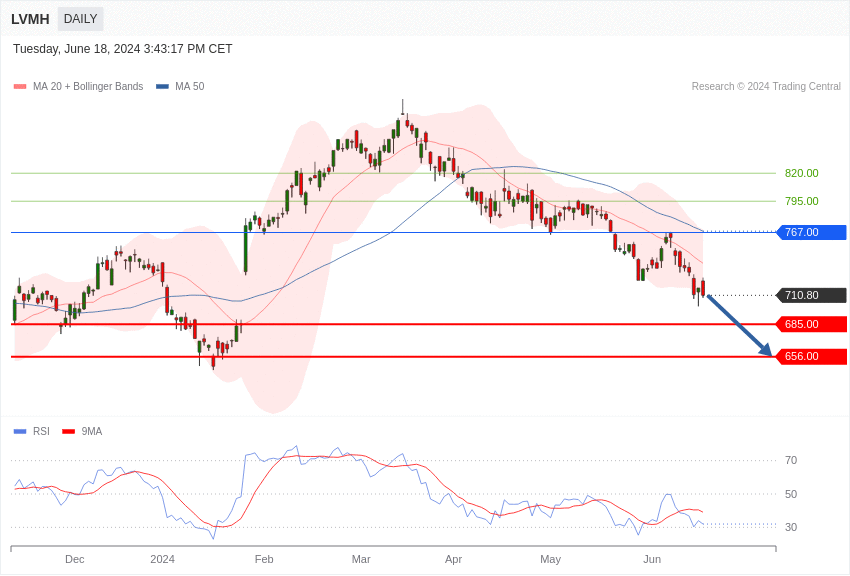
Task: Click the chart timestamp Tuesday, June 18, 2024
Action: [x=122, y=49]
